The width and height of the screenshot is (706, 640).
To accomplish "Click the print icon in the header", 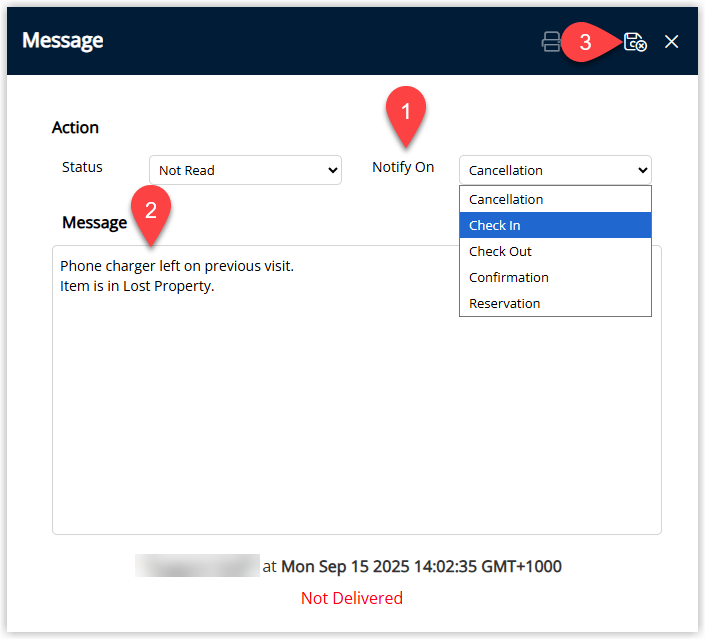I will 551,42.
